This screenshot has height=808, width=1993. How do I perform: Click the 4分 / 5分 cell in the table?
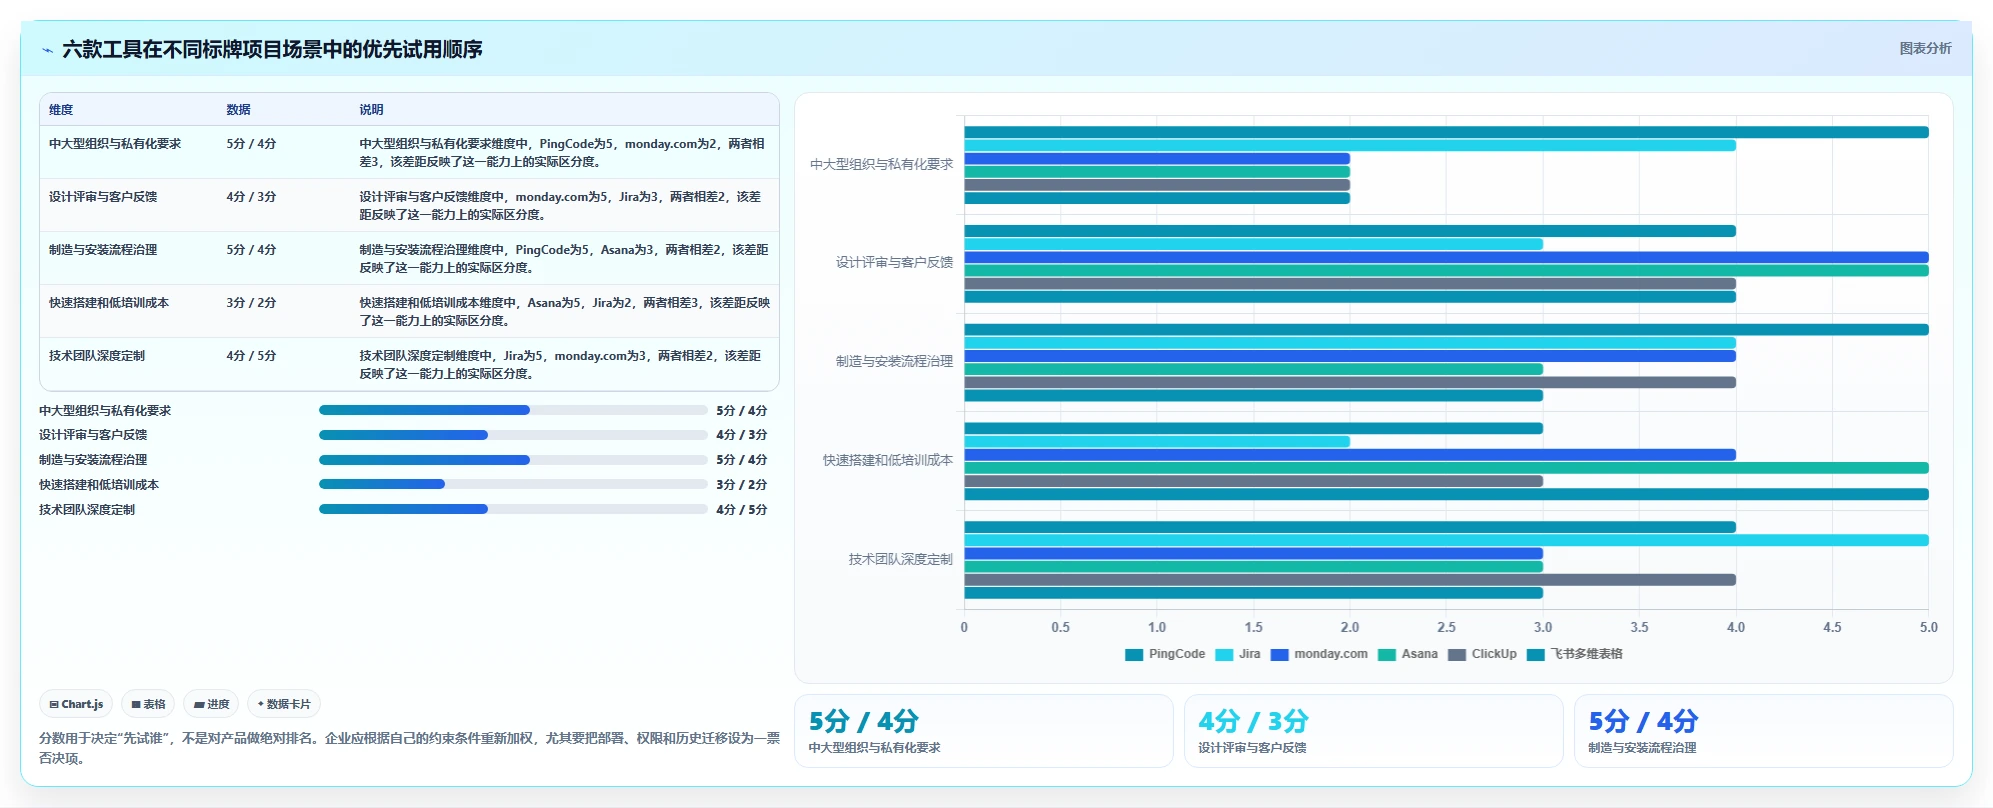[x=251, y=356]
